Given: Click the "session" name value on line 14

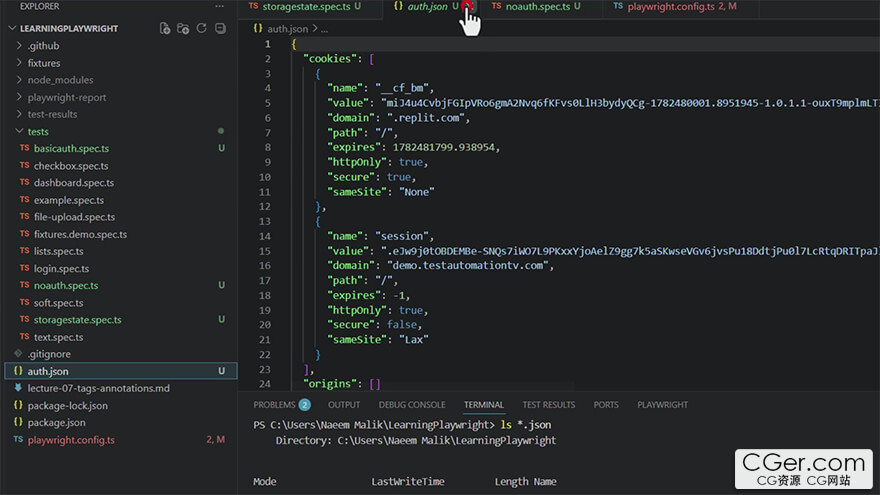Looking at the screenshot, I should pyautogui.click(x=401, y=236).
